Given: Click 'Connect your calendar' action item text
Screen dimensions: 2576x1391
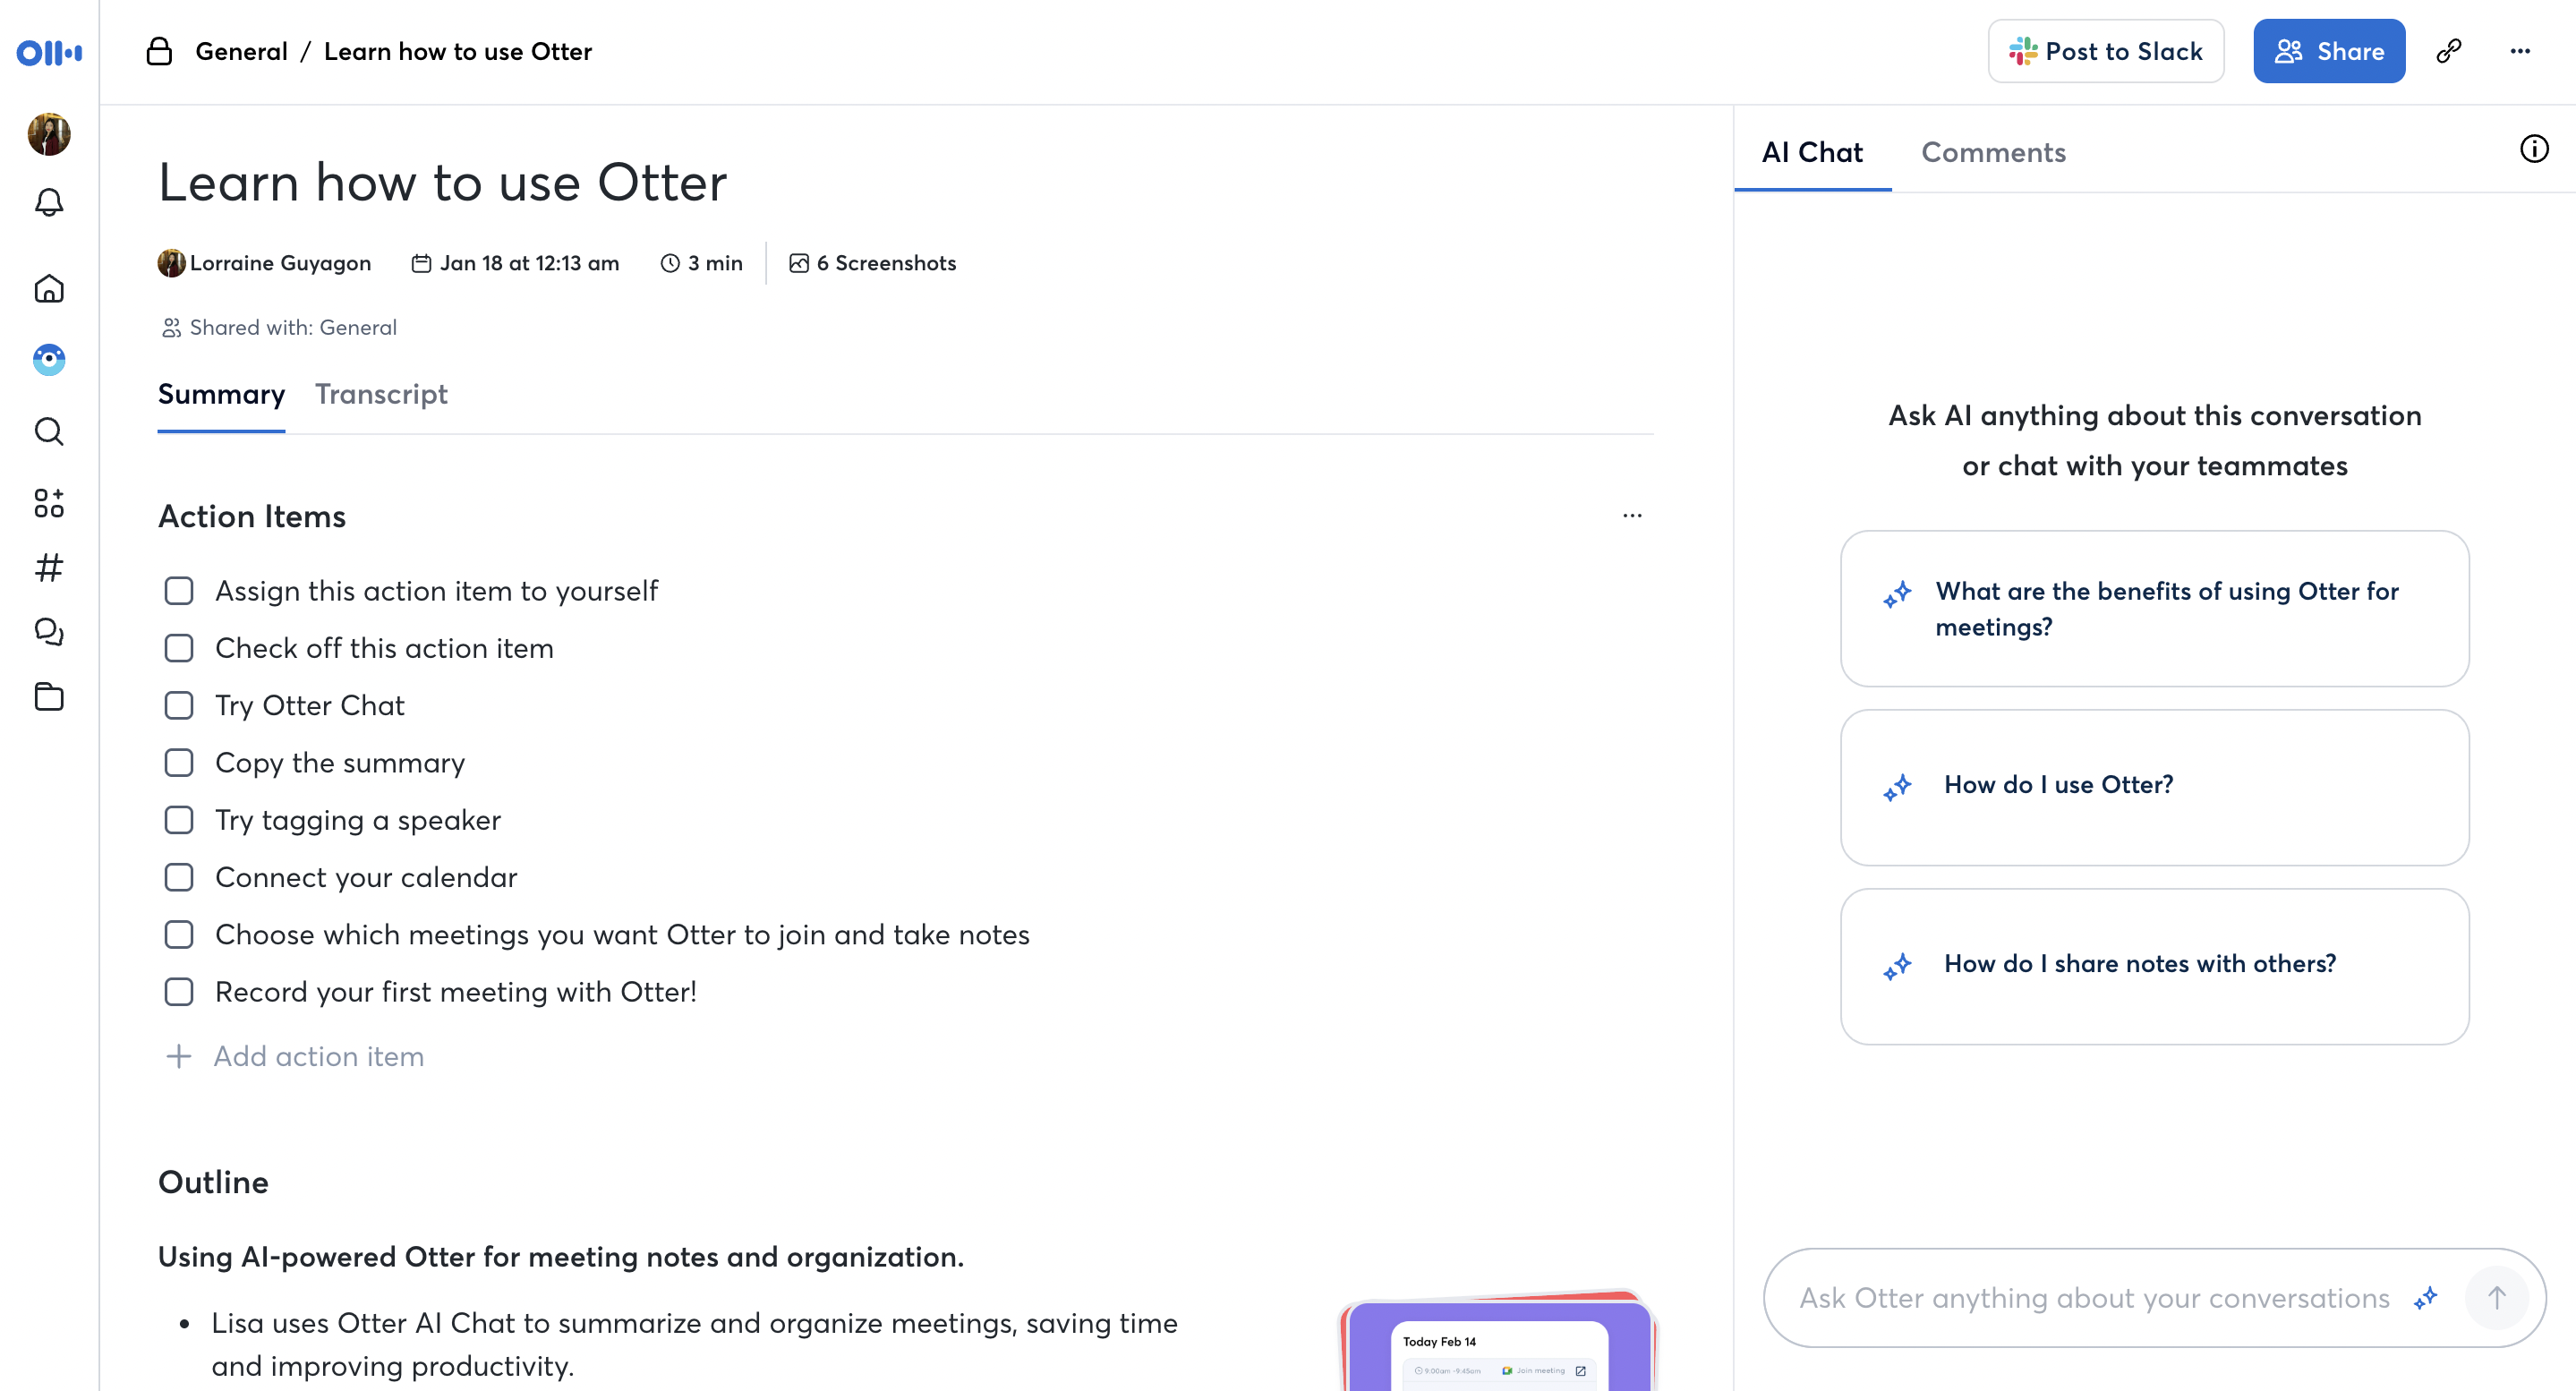Looking at the screenshot, I should 366,877.
